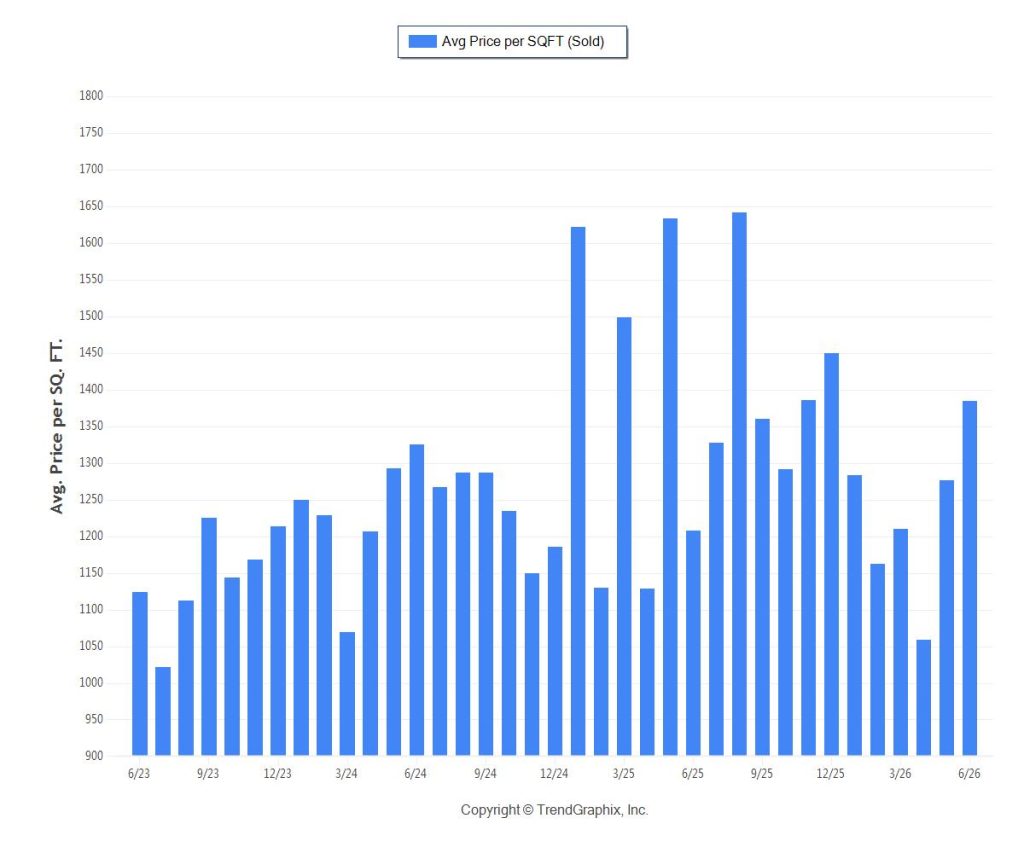1024x853 pixels.
Task: Click the 12/25 x-axis label
Action: coord(831,774)
